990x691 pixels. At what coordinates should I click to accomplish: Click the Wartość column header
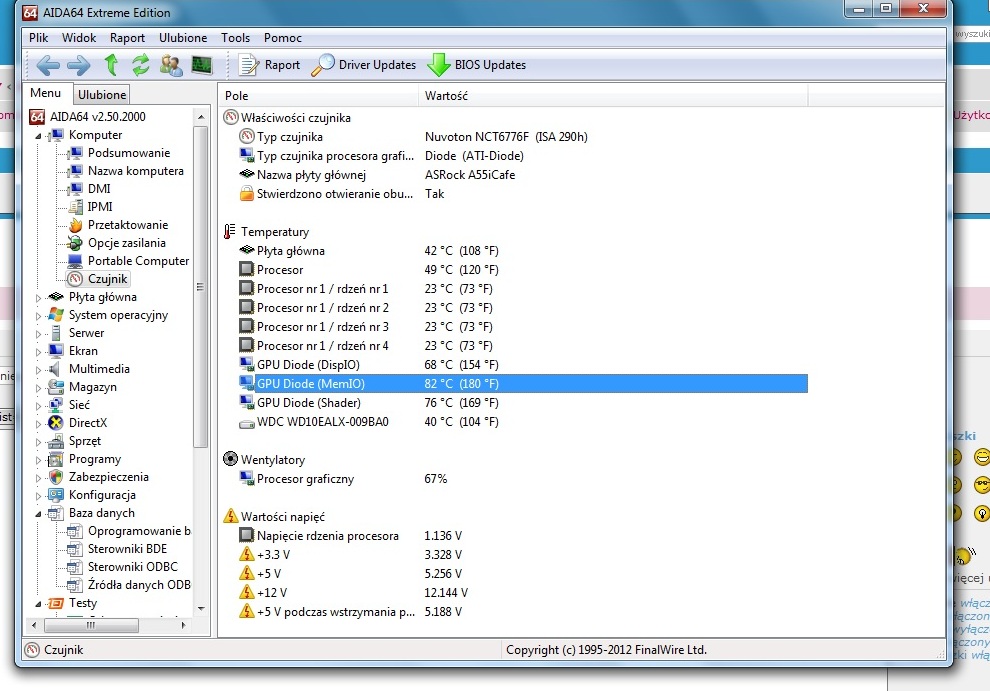tap(446, 96)
